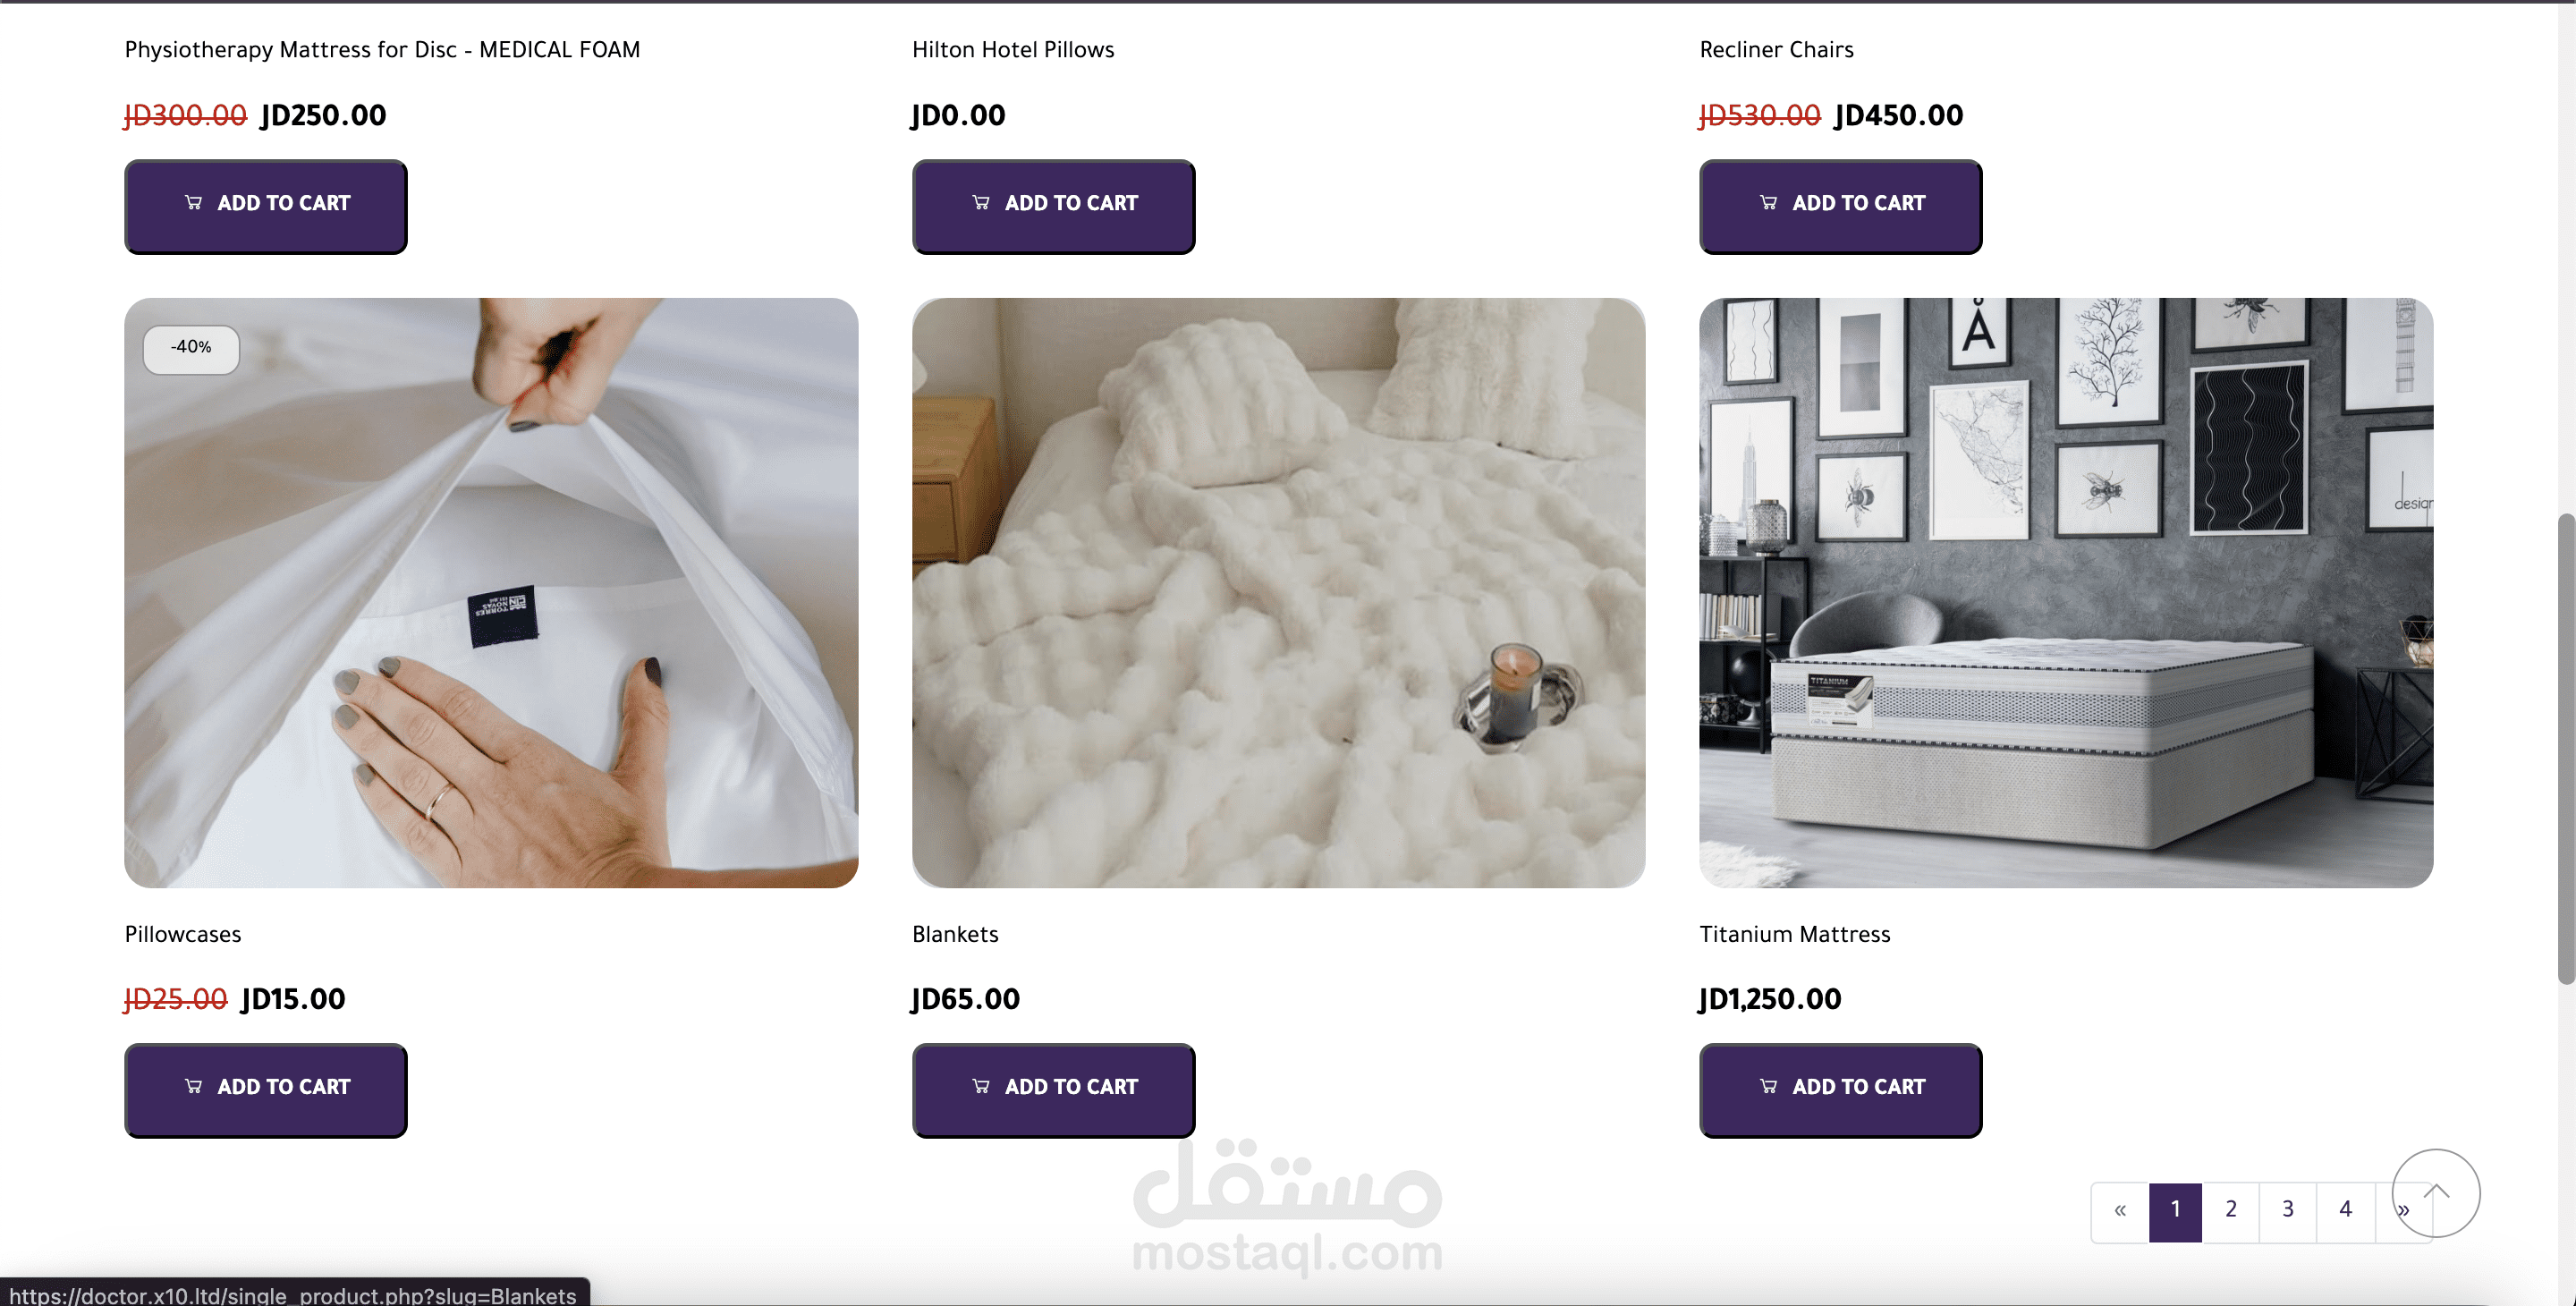
Task: Click cart icon on Hilton Hotel Pillows button
Action: coord(981,202)
